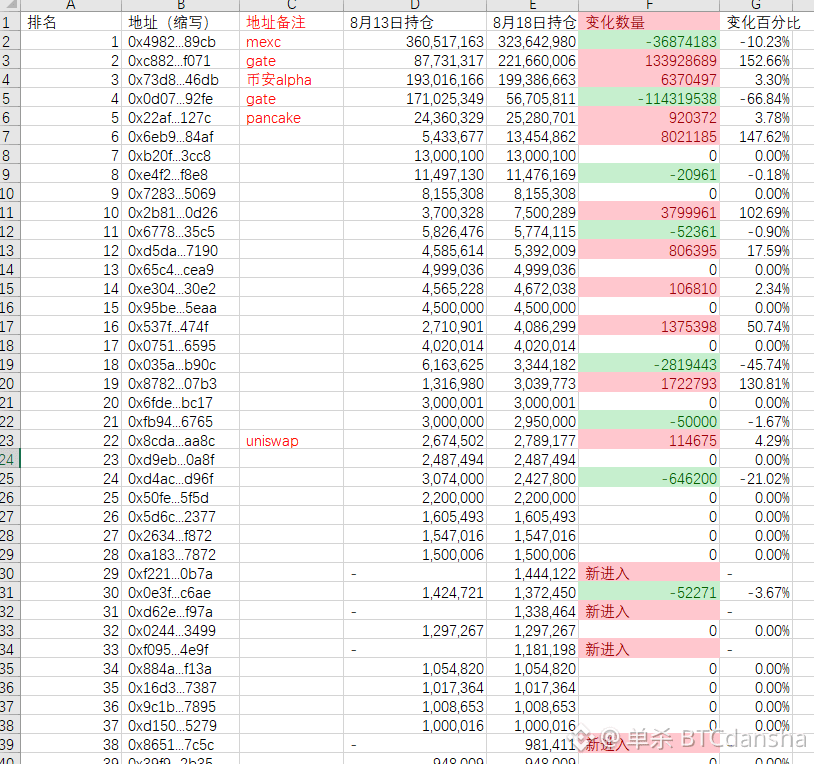The height and width of the screenshot is (764, 814).
Task: Select address cell 0x6eb9...84af
Action: pos(180,137)
